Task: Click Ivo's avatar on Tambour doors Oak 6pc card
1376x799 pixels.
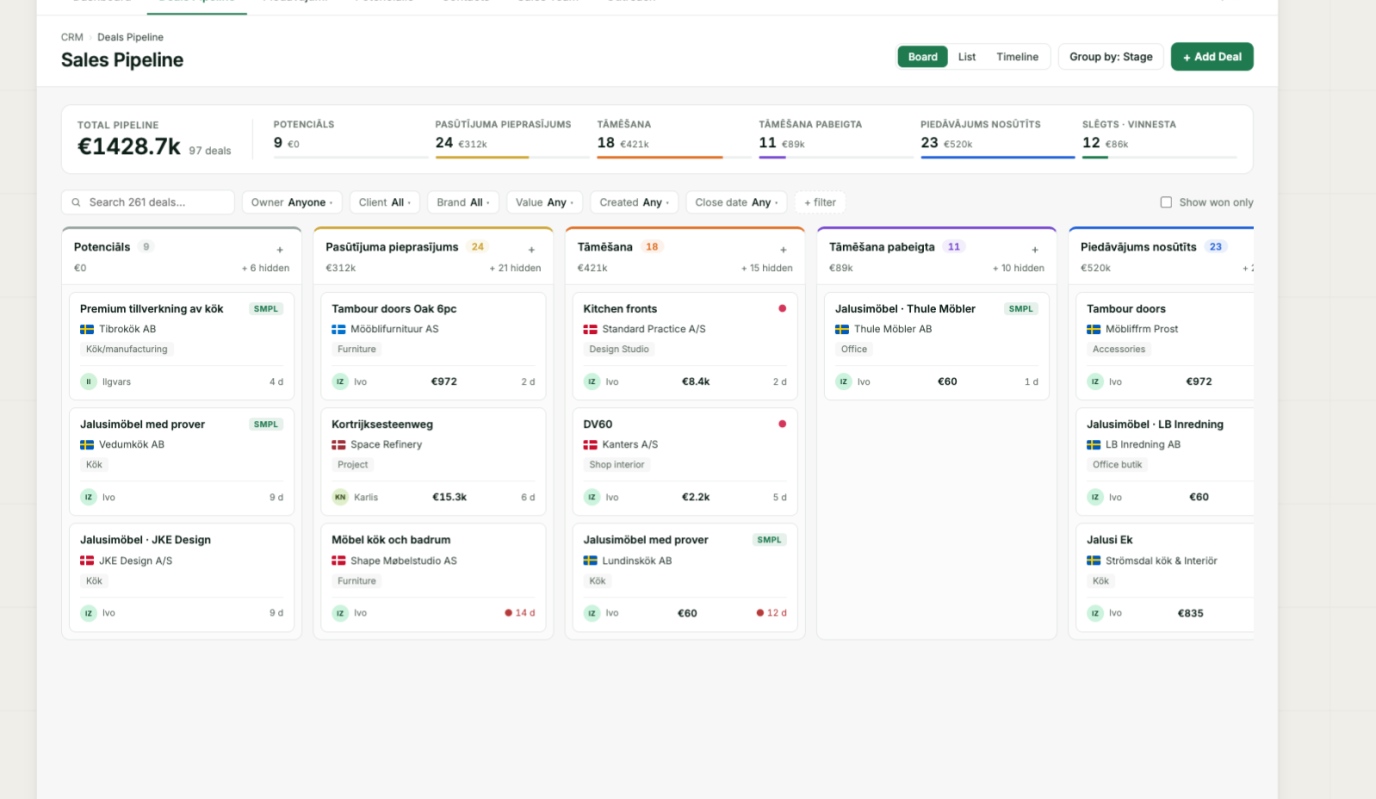Action: click(340, 382)
